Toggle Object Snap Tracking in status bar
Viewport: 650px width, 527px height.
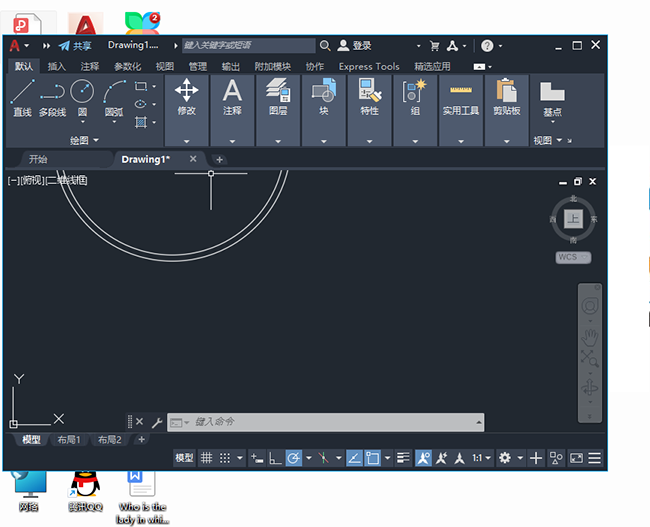coord(354,458)
